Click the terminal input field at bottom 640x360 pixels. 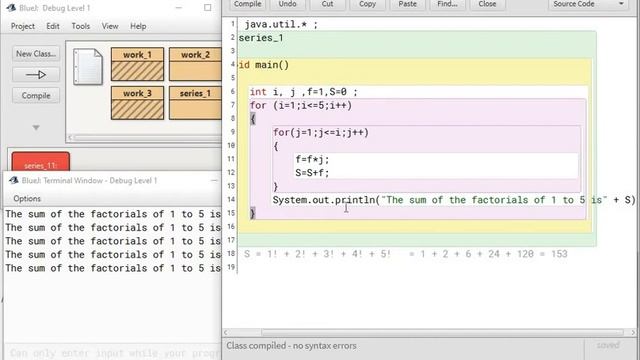coord(113,353)
